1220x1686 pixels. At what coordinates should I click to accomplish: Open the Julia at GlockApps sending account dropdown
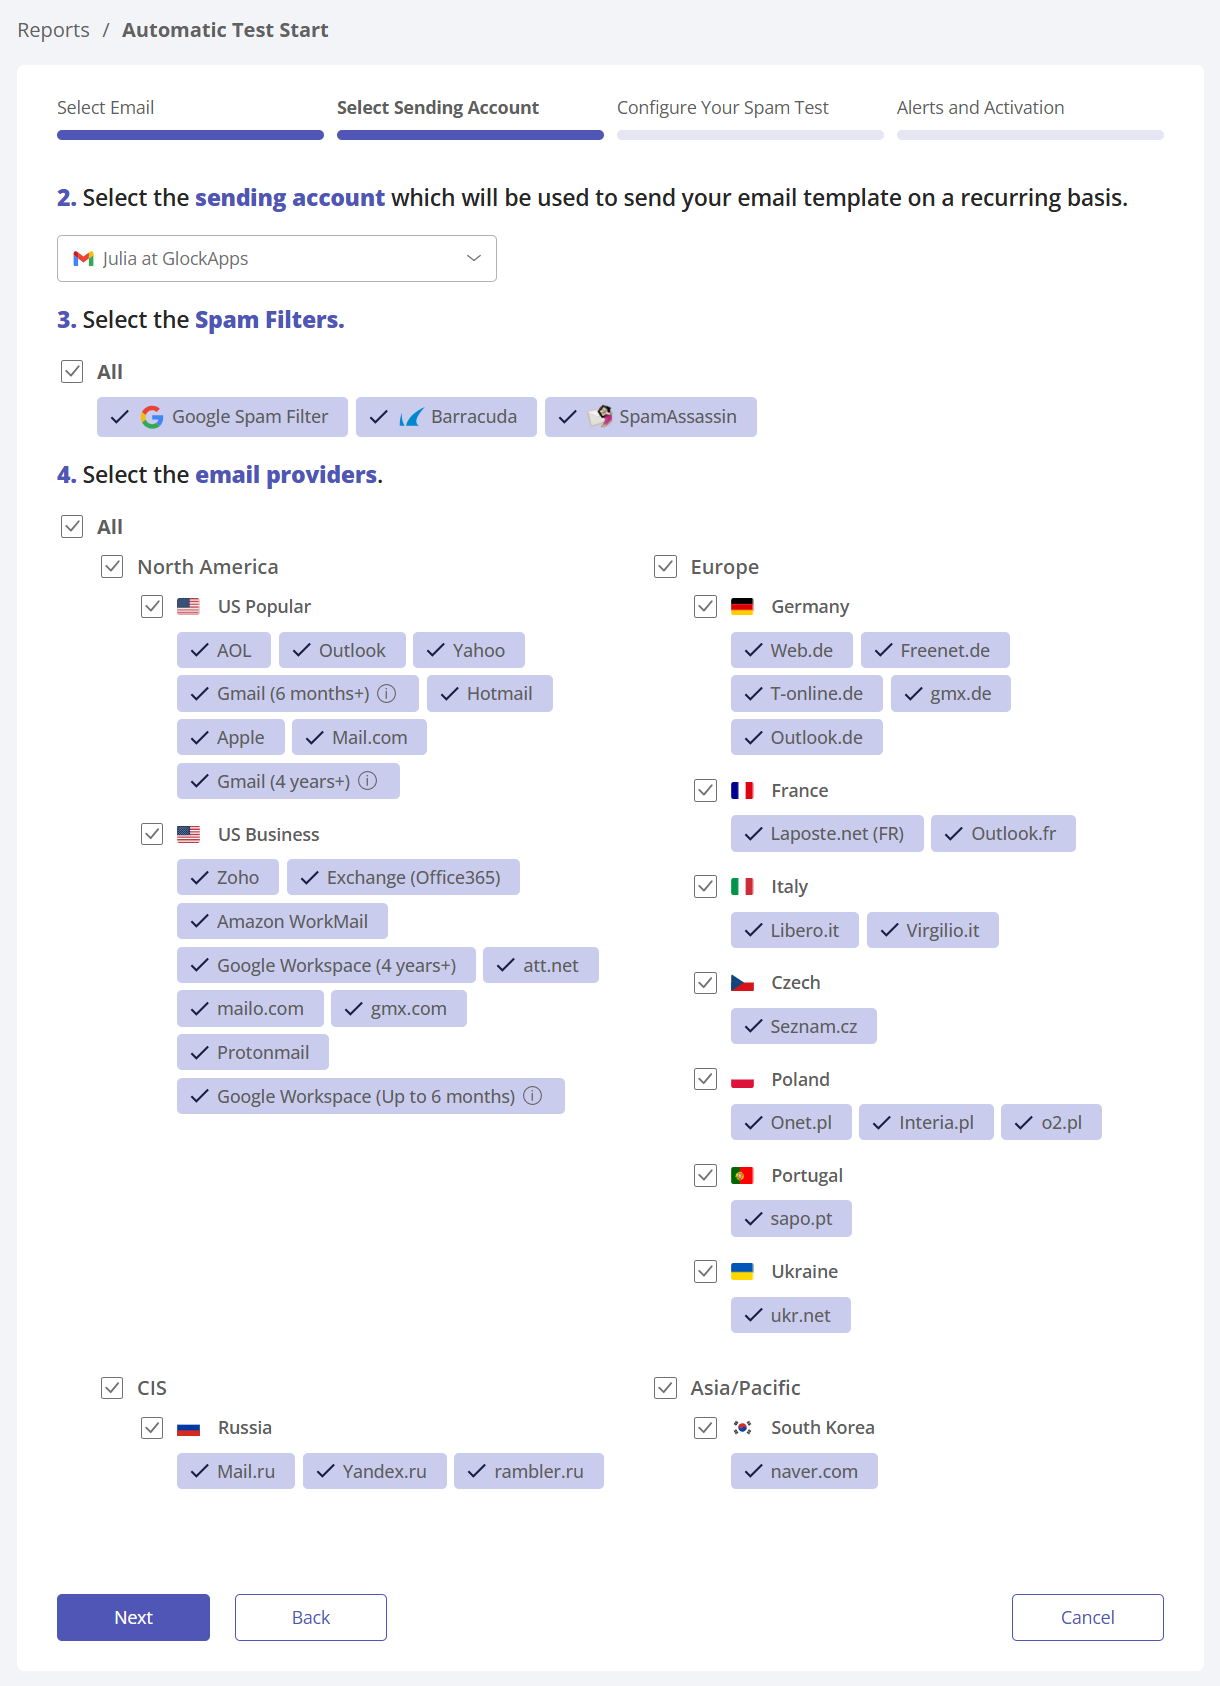pyautogui.click(x=277, y=259)
